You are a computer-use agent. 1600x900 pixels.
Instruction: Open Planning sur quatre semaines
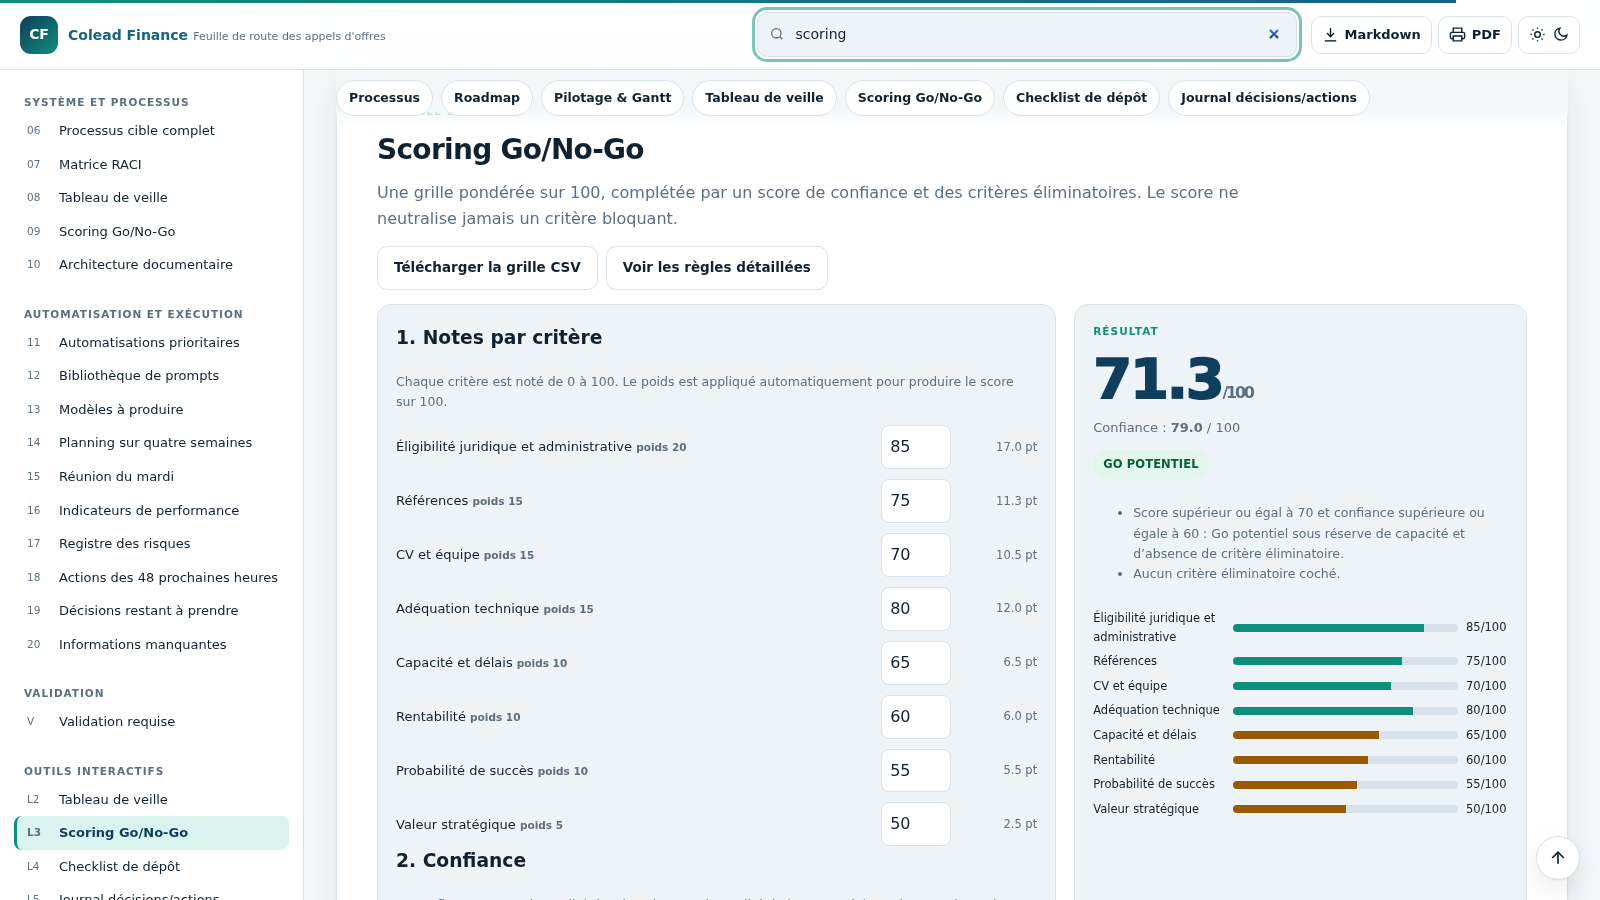pyautogui.click(x=152, y=443)
